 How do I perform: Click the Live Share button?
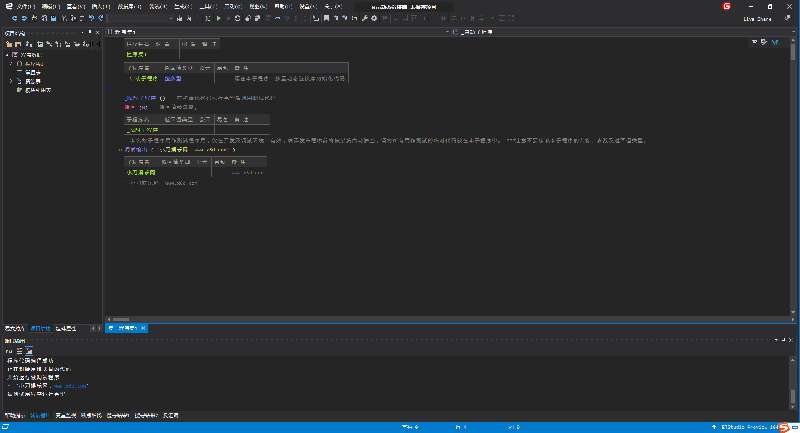(756, 18)
